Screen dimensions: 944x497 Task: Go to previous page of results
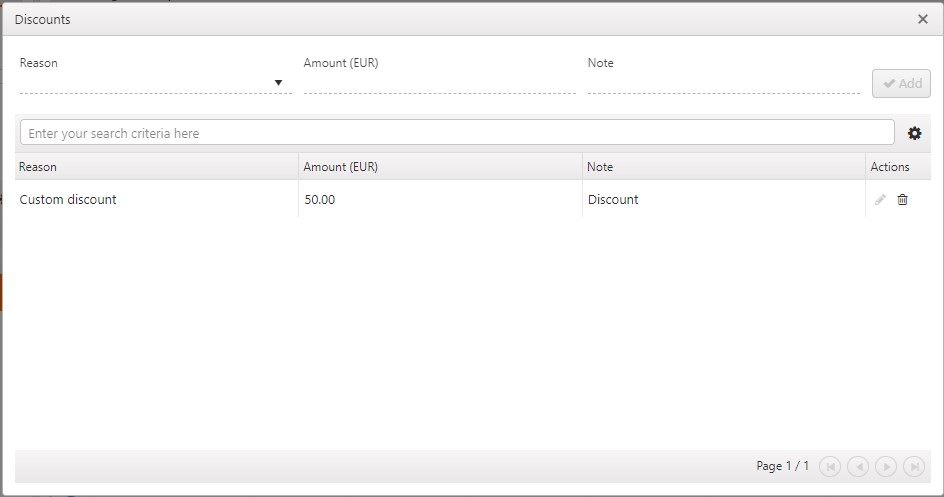857,466
